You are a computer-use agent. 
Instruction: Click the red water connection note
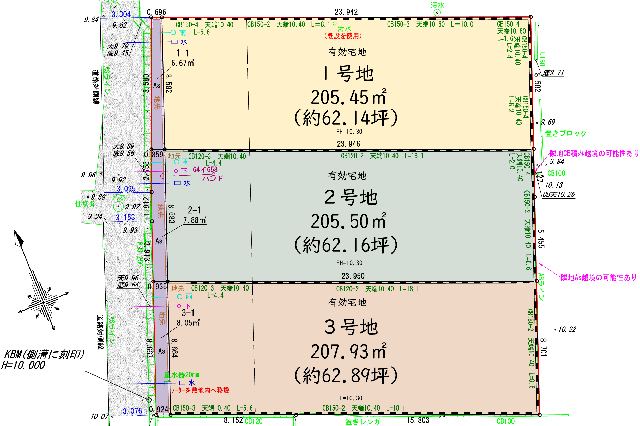(203, 389)
